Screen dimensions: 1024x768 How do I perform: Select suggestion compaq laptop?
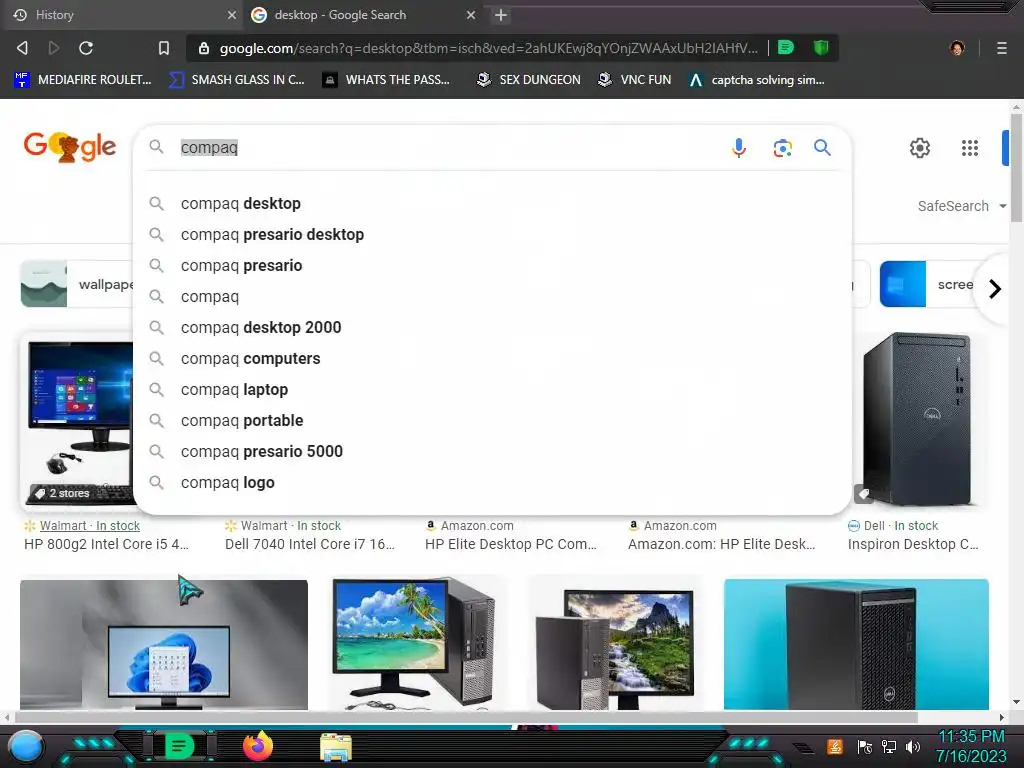click(492, 389)
